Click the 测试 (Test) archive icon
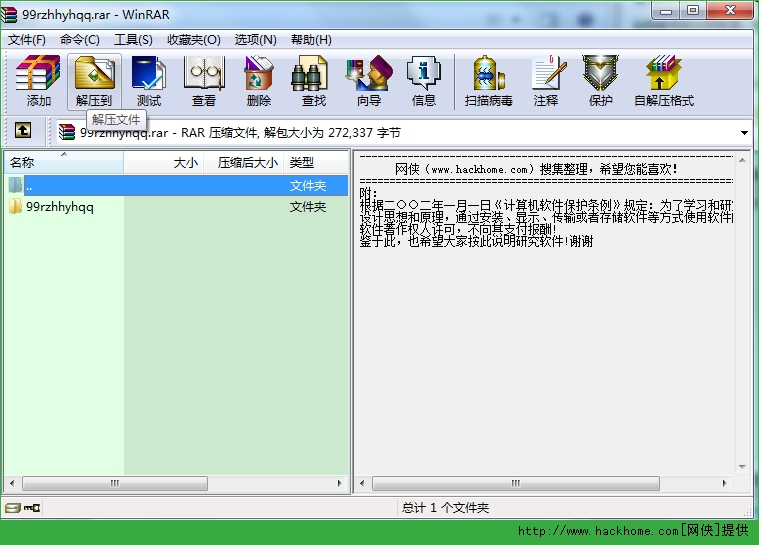This screenshot has width=759, height=545. coord(149,81)
